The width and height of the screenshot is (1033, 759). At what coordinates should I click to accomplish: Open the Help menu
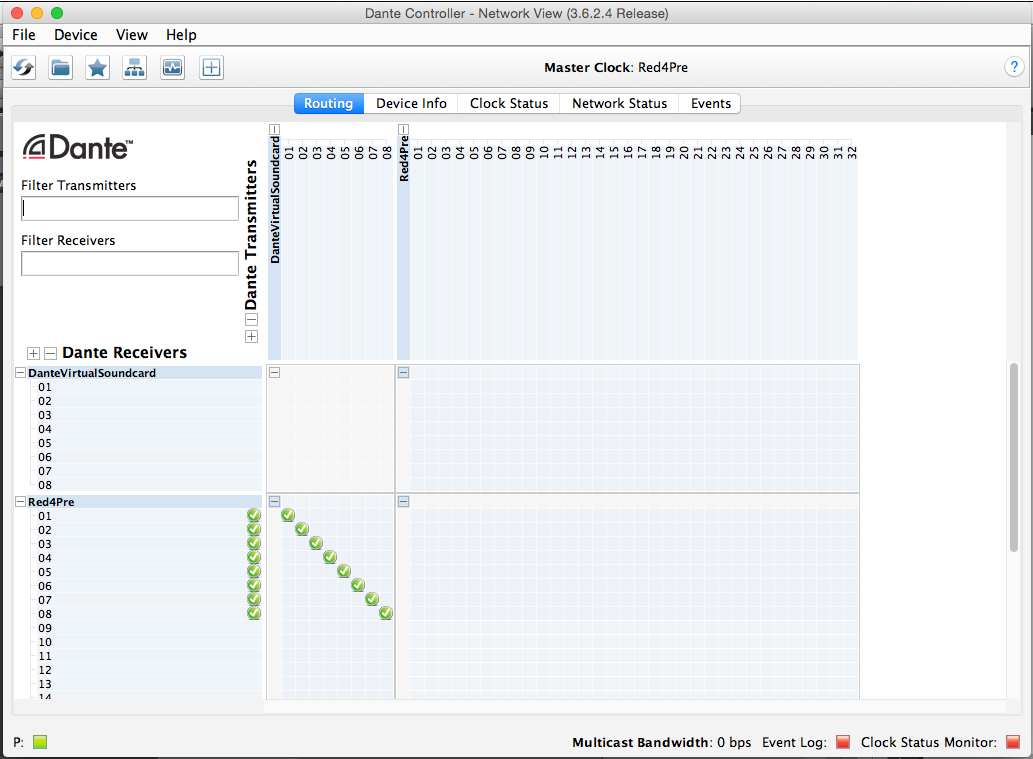[181, 35]
